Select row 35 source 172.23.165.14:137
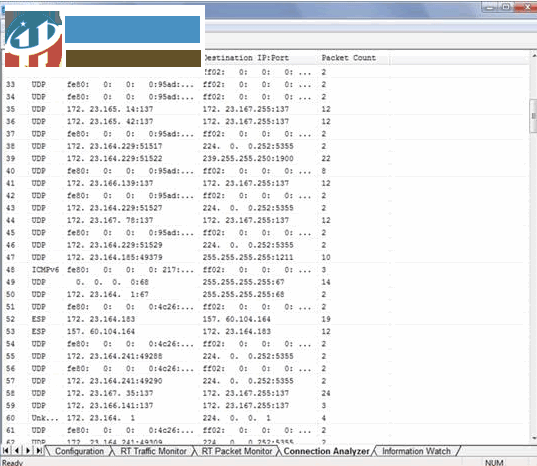 click(x=110, y=109)
